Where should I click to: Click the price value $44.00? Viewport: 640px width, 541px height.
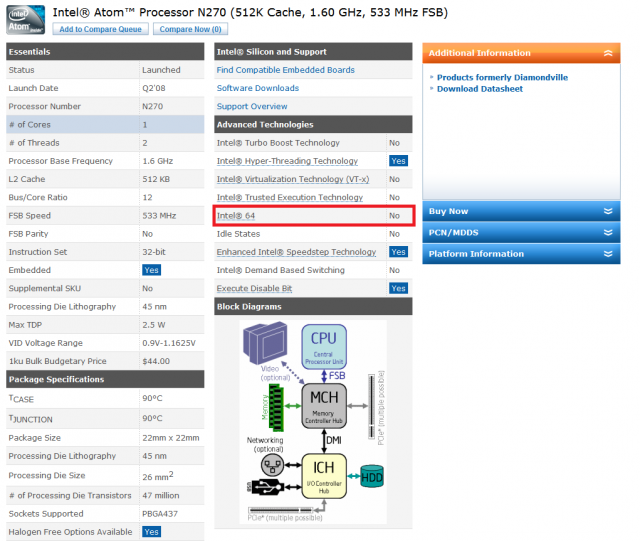(156, 361)
